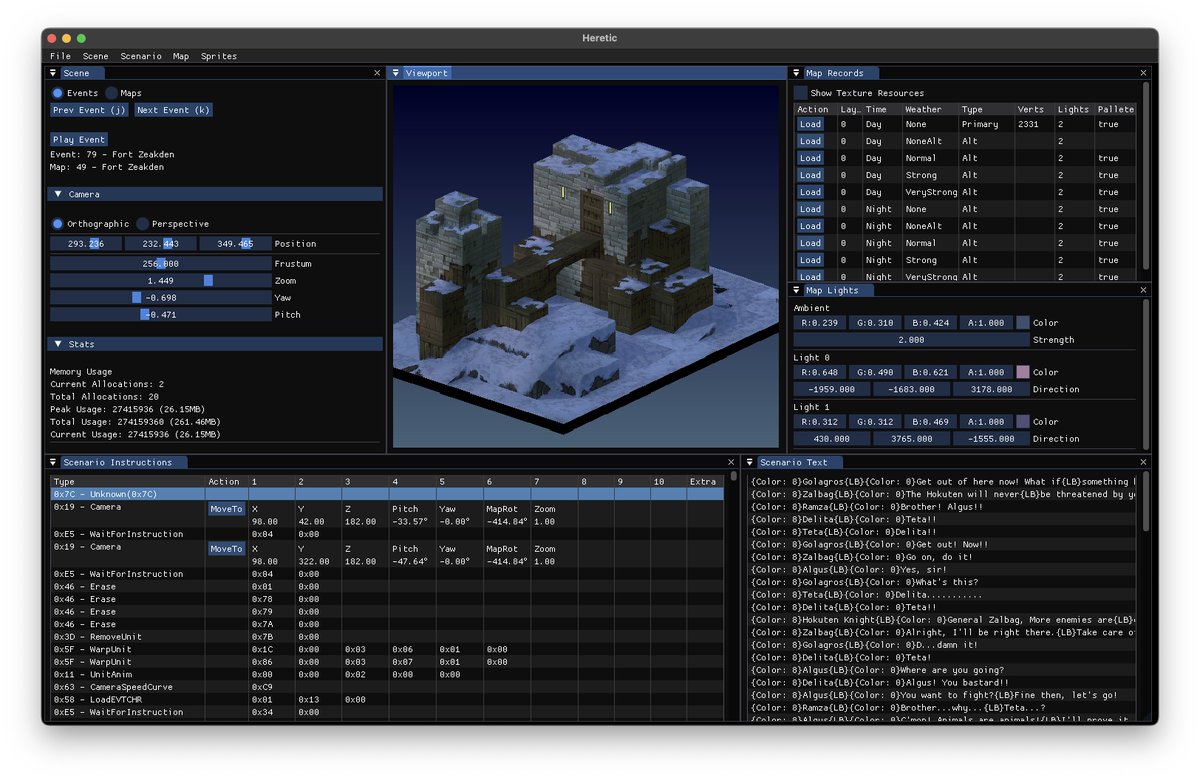Collapse the Scene panel triangle
Image resolution: width=1200 pixels, height=780 pixels.
point(55,73)
